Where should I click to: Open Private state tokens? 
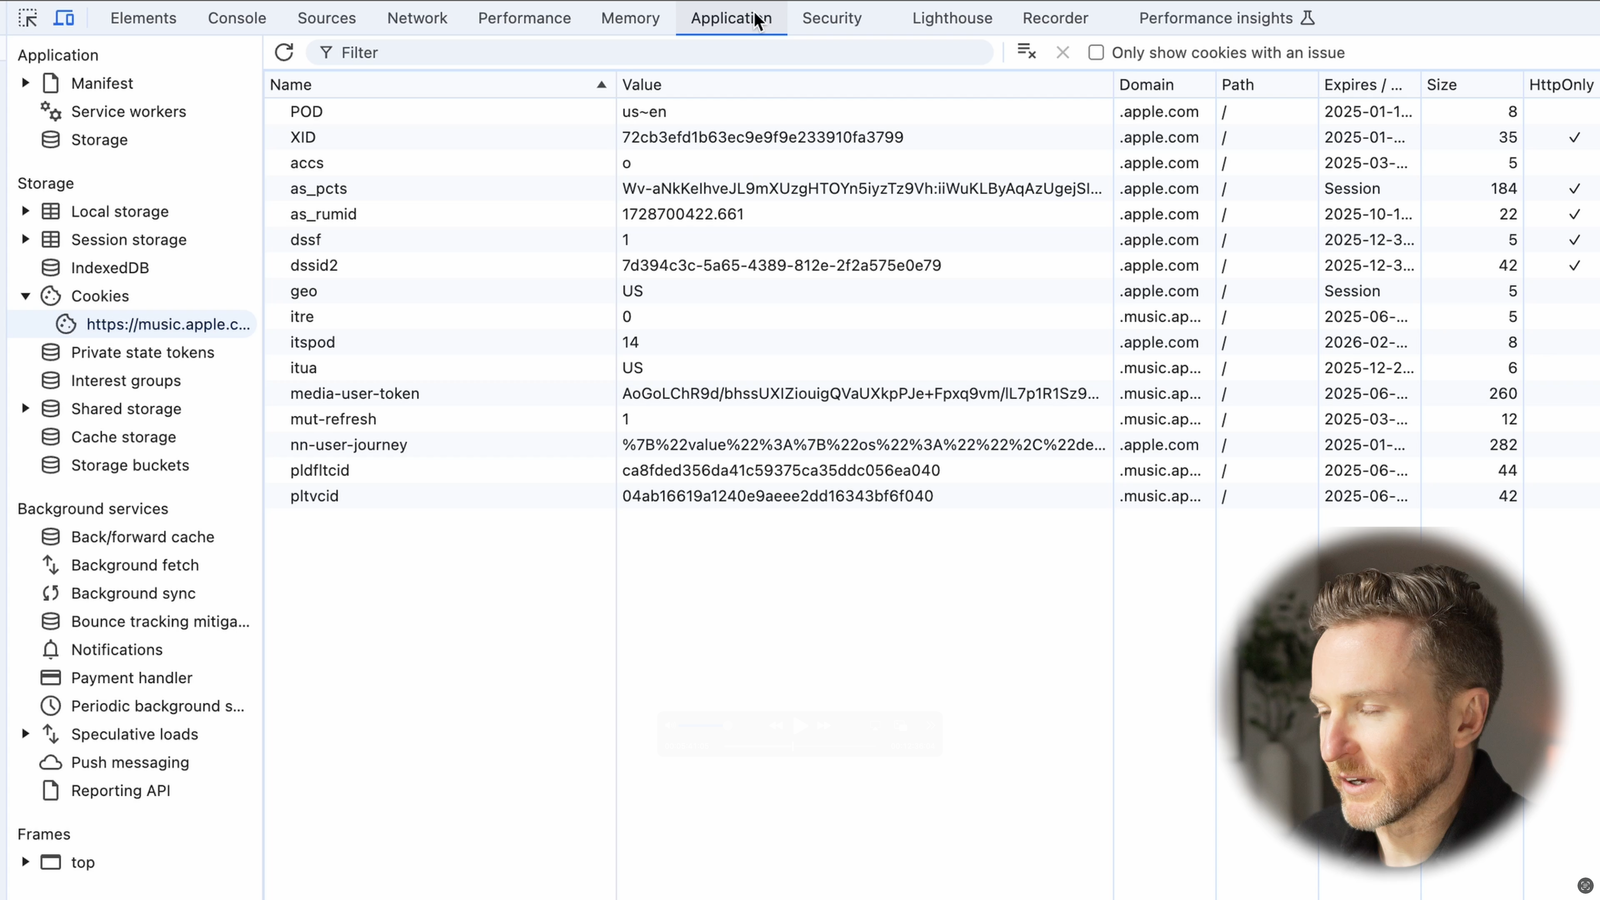click(x=142, y=352)
